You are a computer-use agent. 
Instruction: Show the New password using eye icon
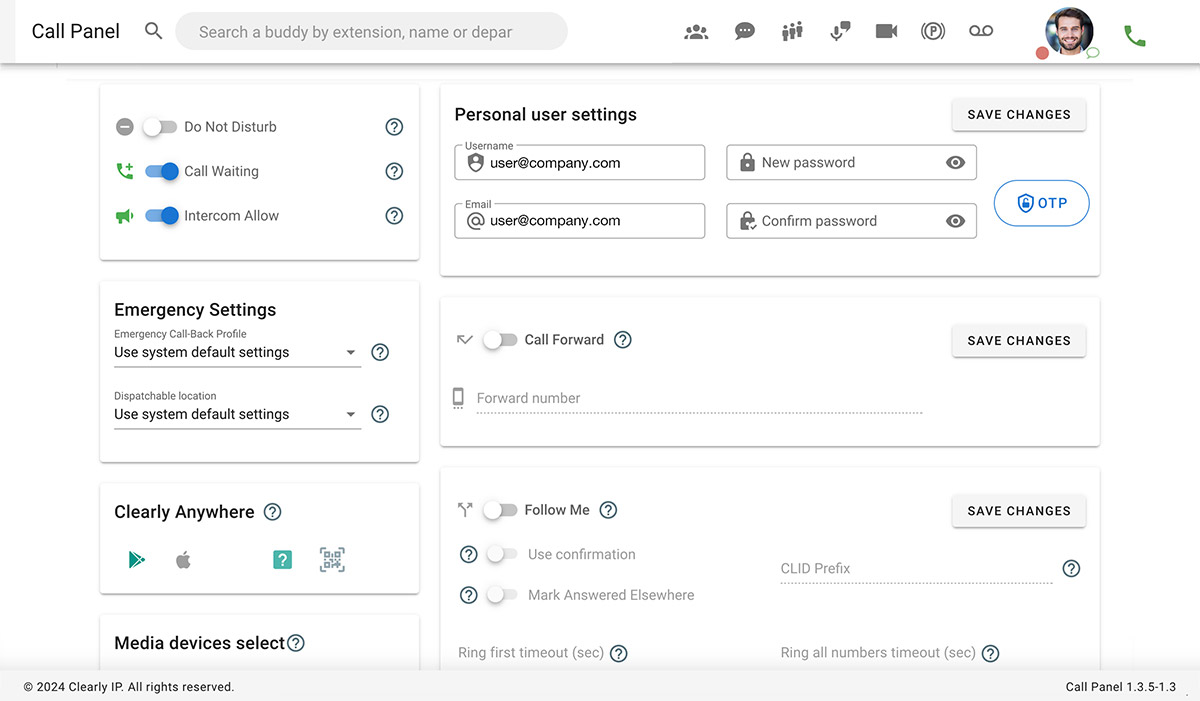[x=955, y=163]
